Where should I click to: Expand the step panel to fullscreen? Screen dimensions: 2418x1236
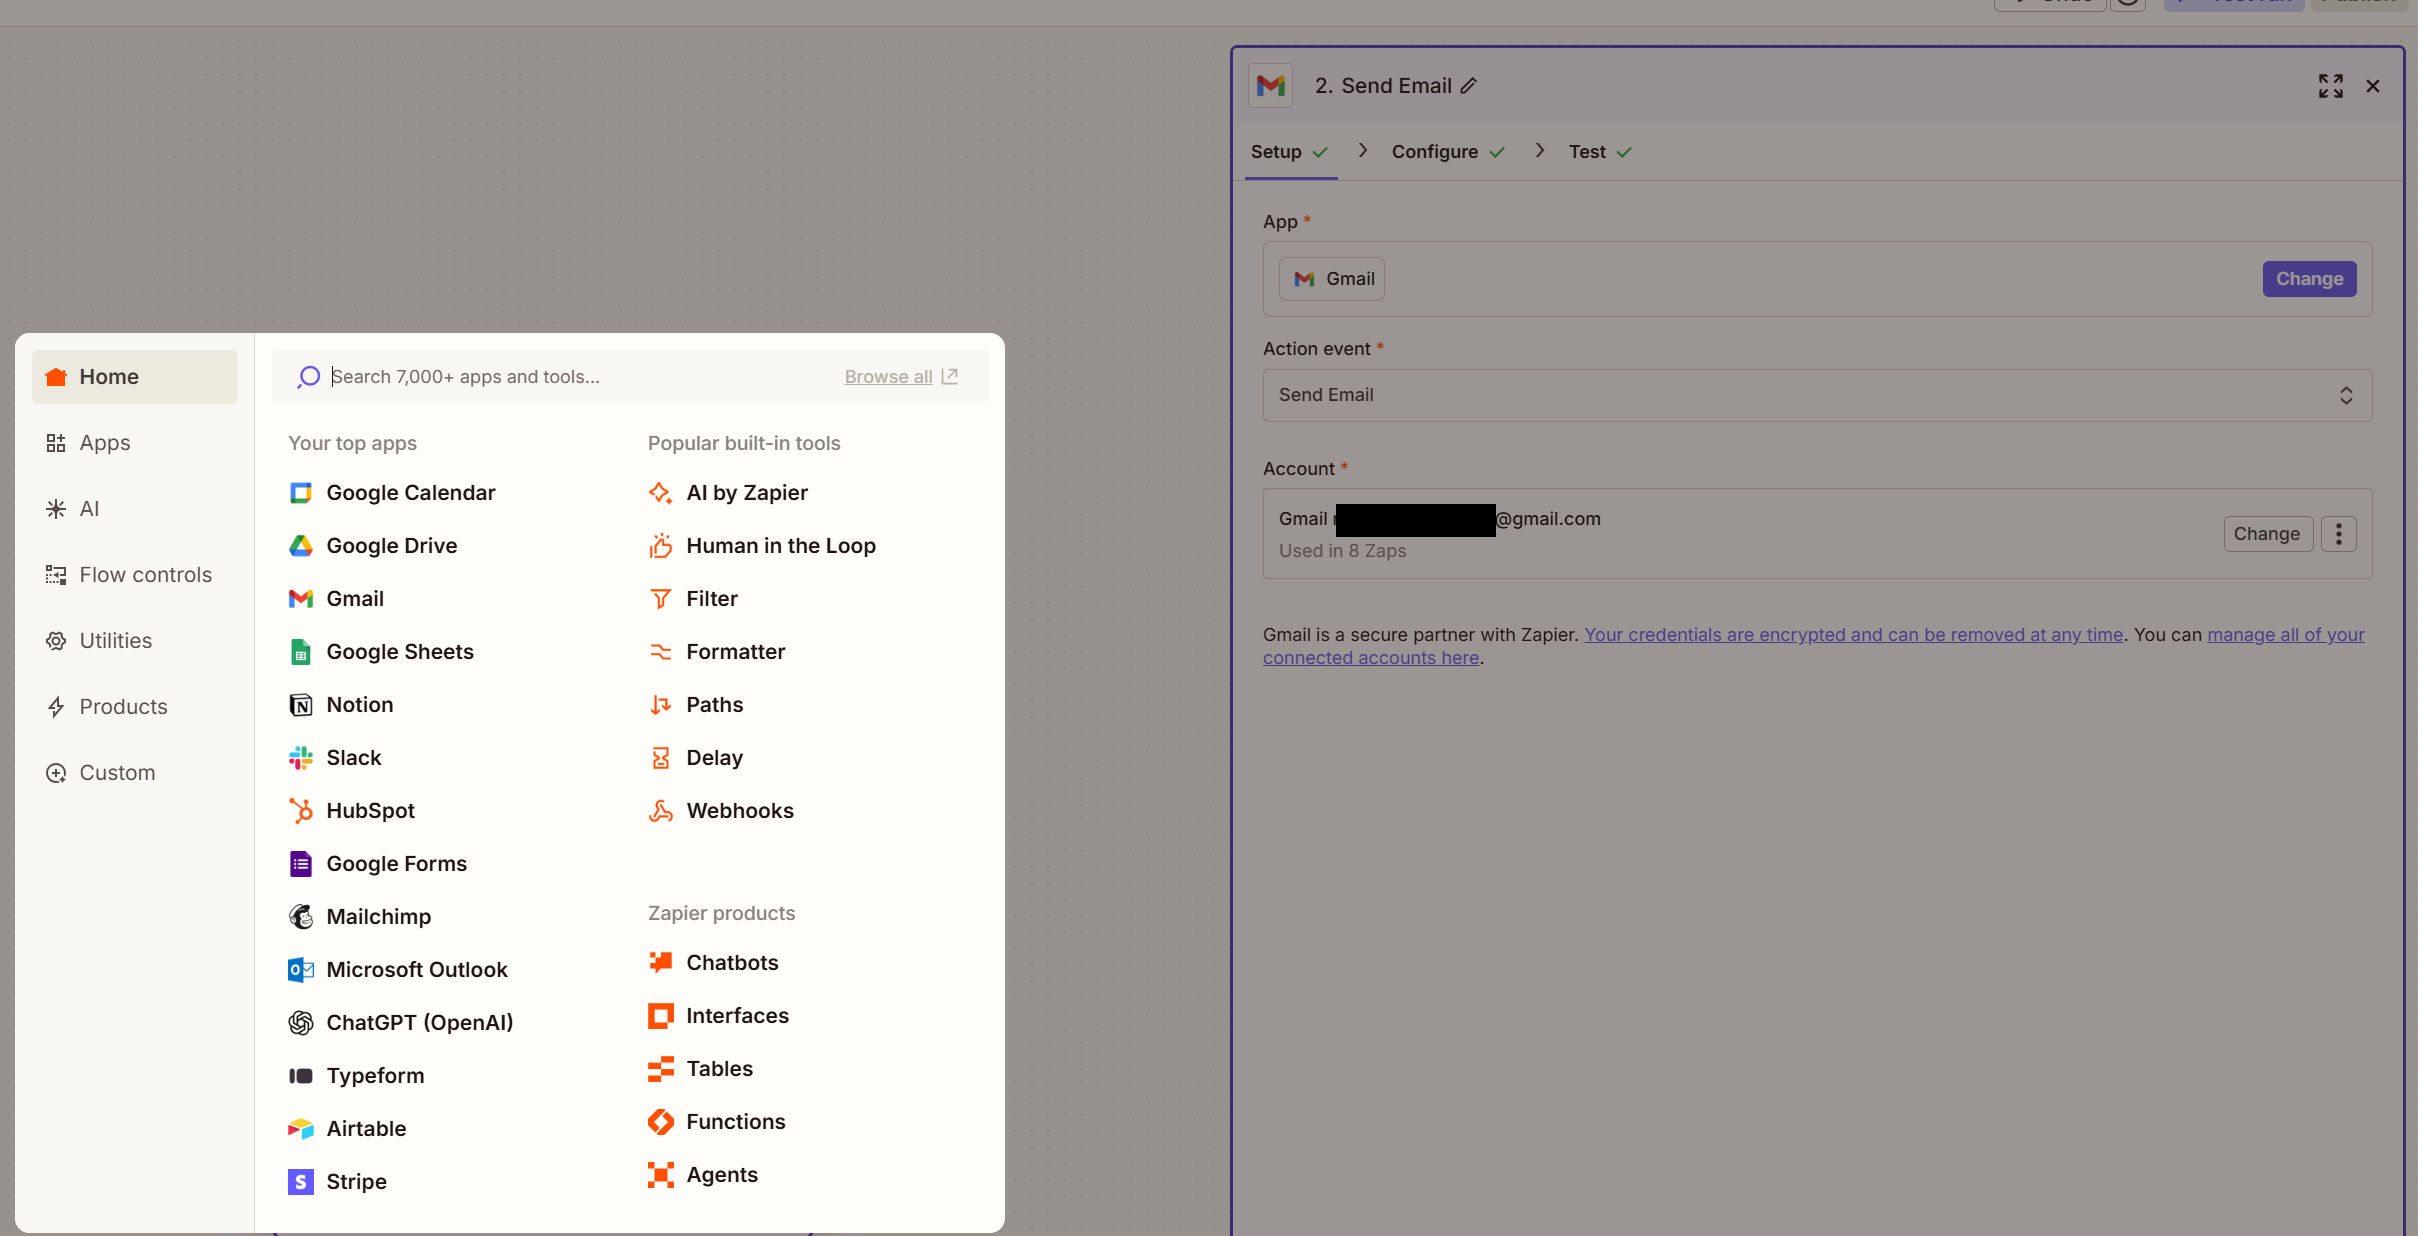click(x=2329, y=86)
